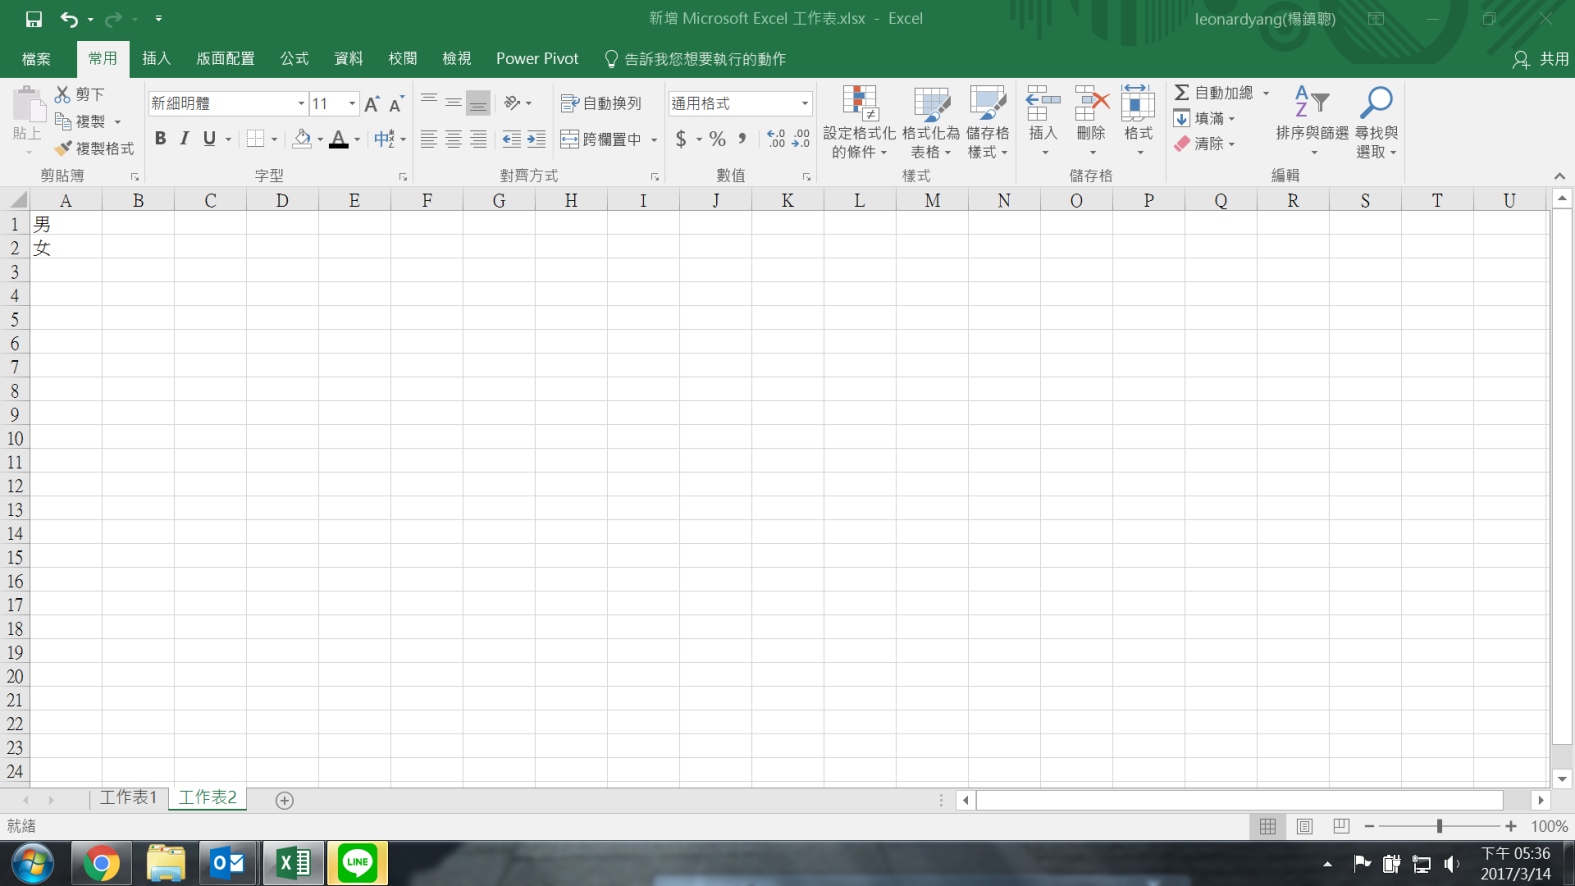The height and width of the screenshot is (886, 1575).
Task: Click the AutoSum (自動加總) sigma icon
Action: 1182,92
